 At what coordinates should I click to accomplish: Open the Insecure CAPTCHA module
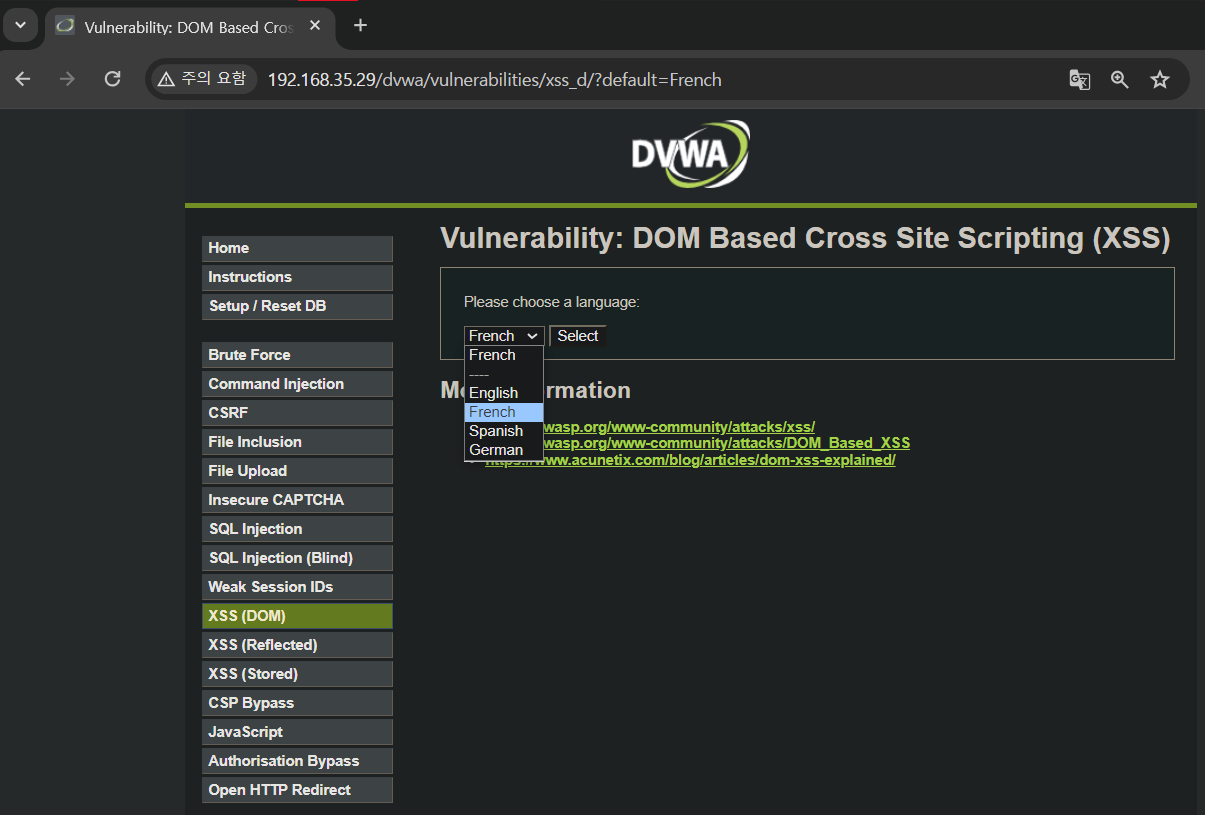[297, 500]
